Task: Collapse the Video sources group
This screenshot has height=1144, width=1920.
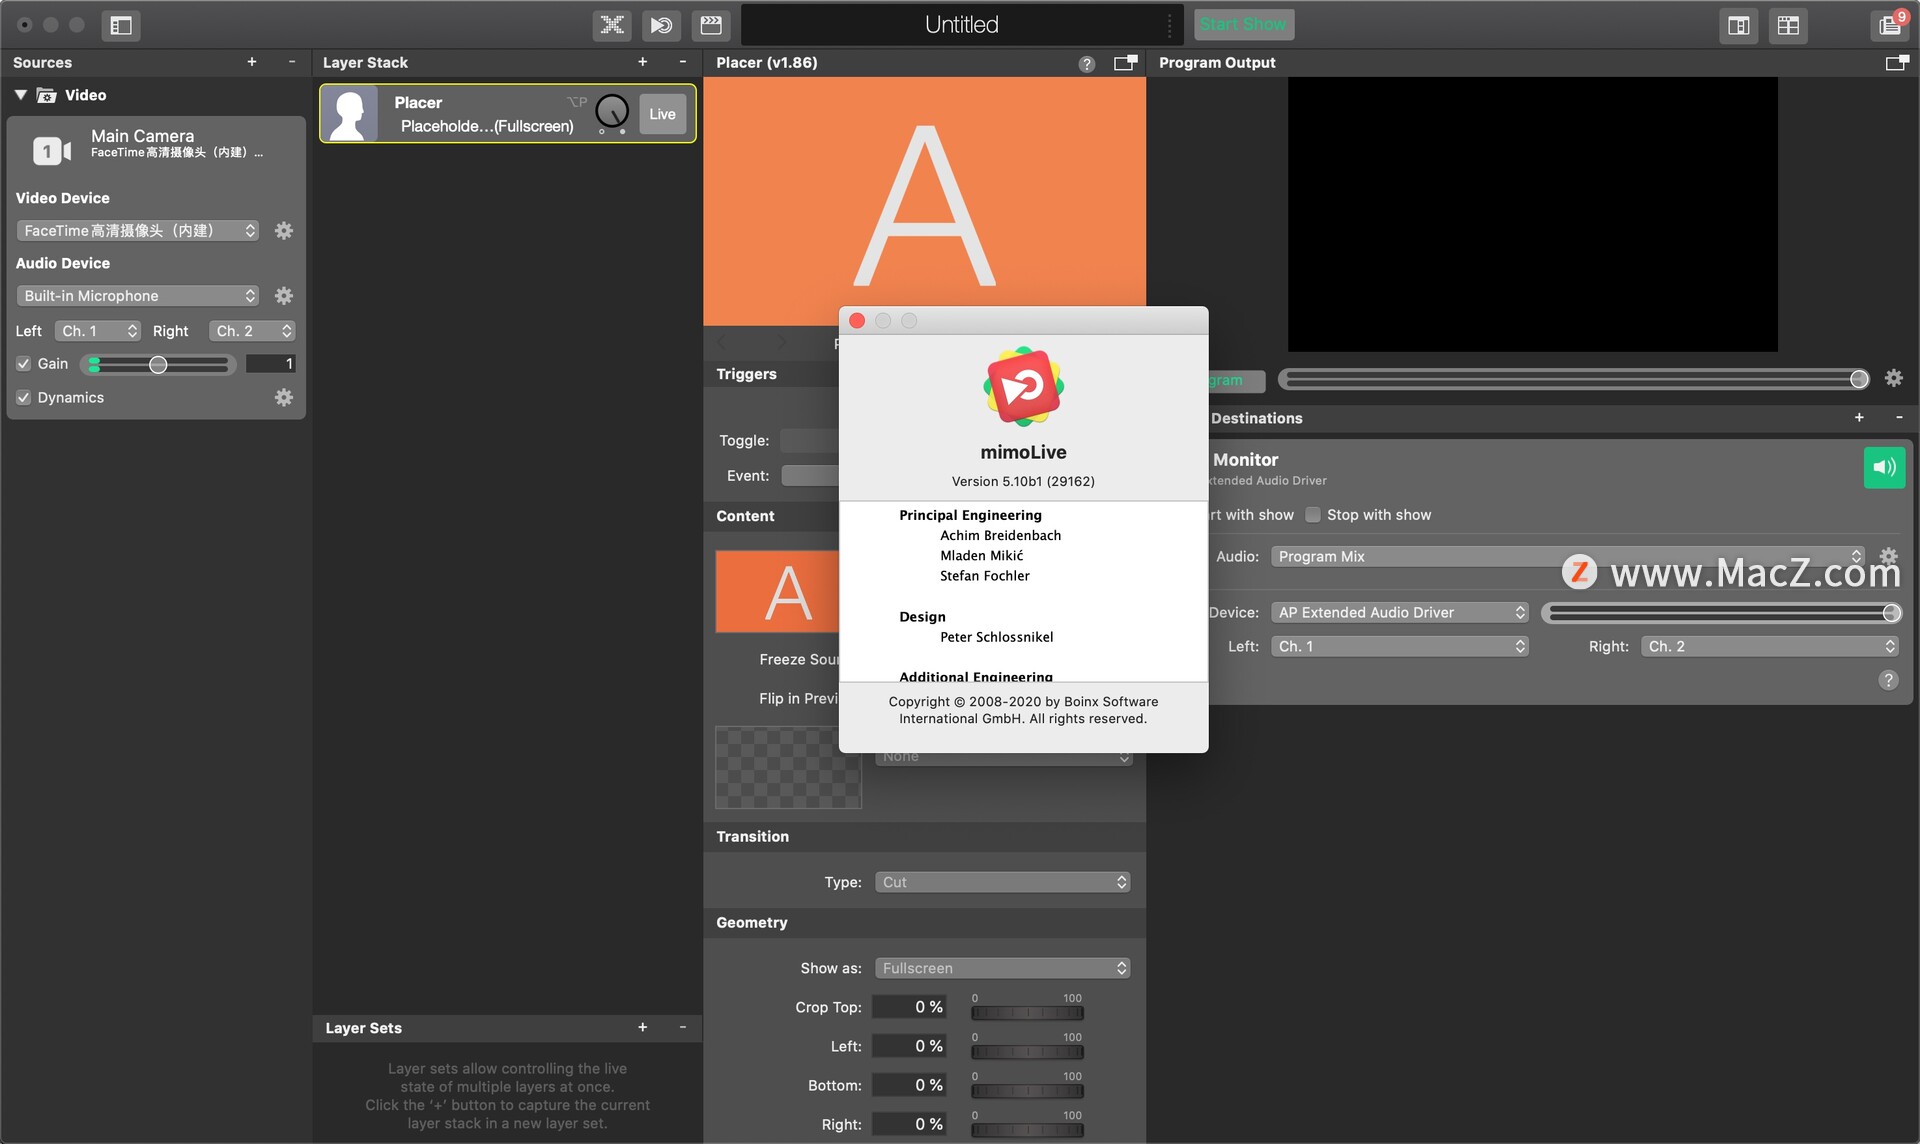Action: (x=20, y=95)
